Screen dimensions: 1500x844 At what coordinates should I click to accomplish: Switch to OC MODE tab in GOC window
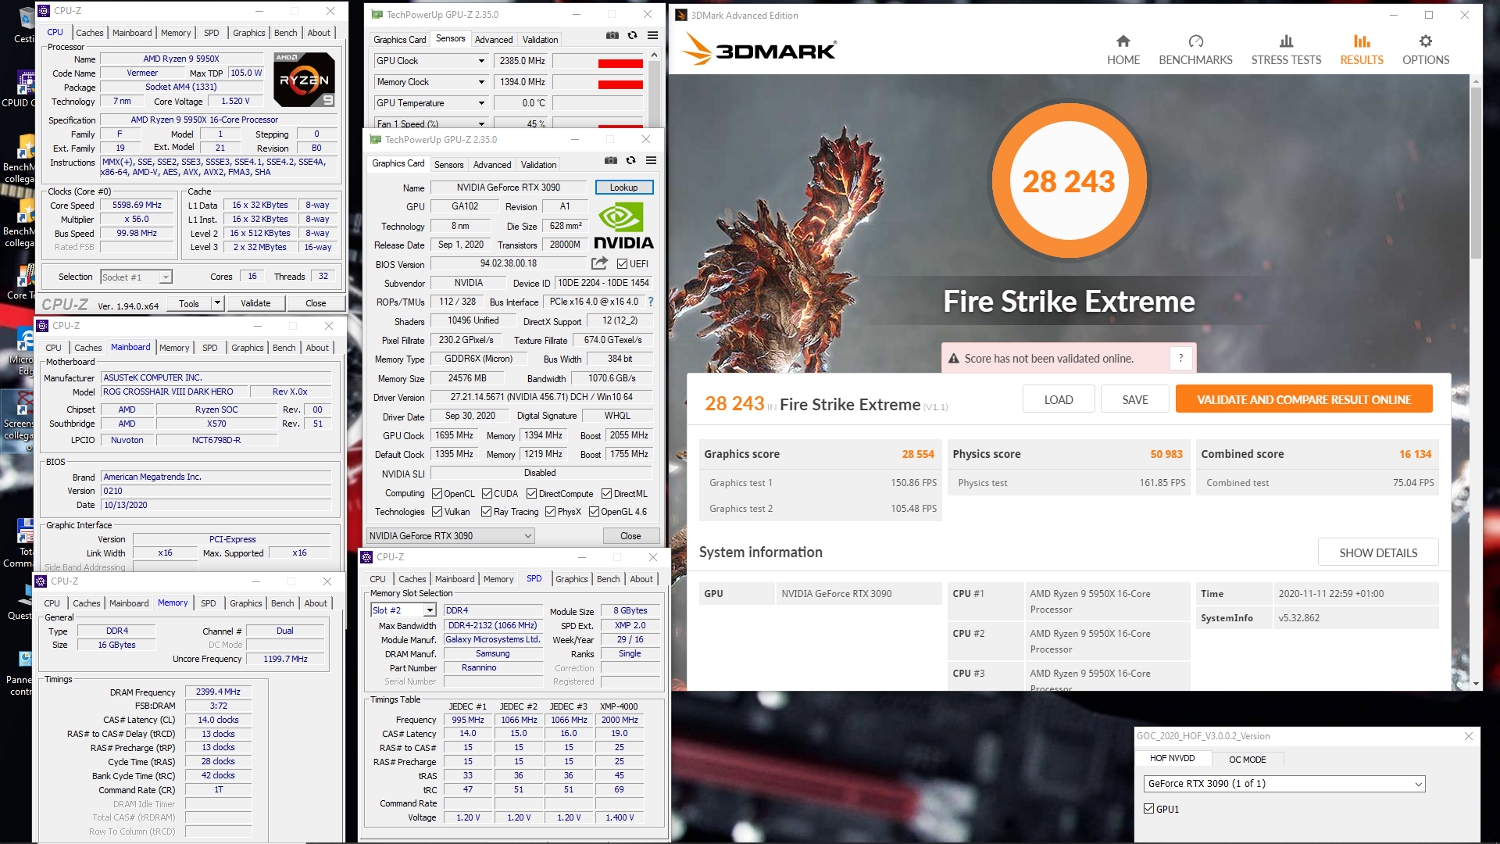(x=1247, y=759)
